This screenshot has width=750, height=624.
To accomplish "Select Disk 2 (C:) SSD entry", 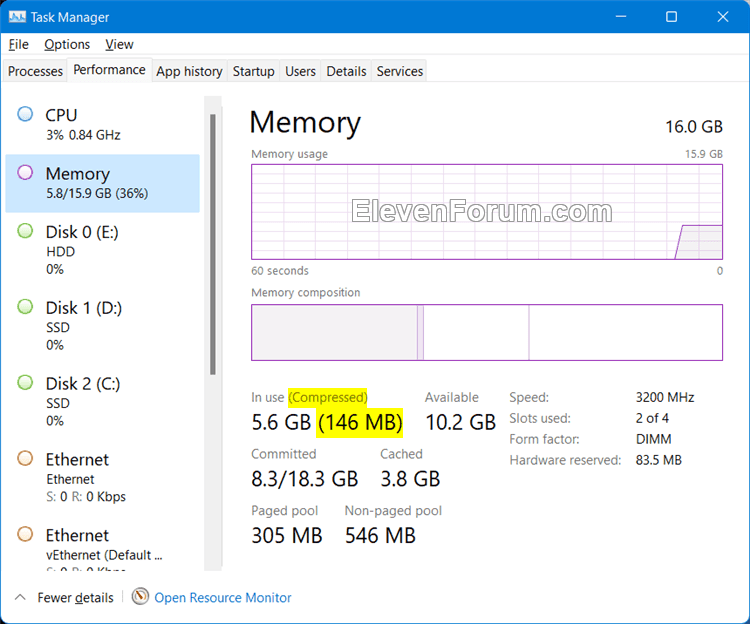I will coord(102,402).
